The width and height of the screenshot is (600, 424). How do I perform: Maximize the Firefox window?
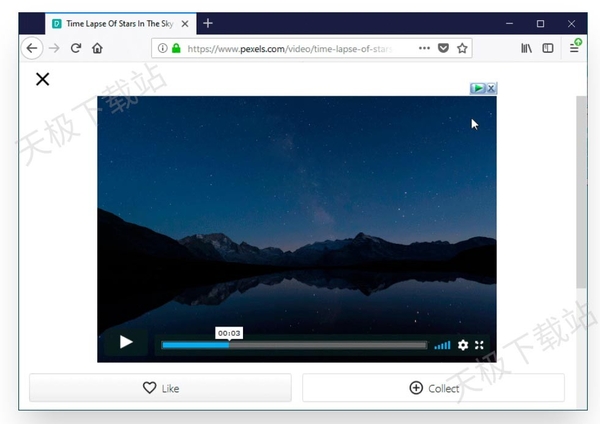pyautogui.click(x=540, y=24)
